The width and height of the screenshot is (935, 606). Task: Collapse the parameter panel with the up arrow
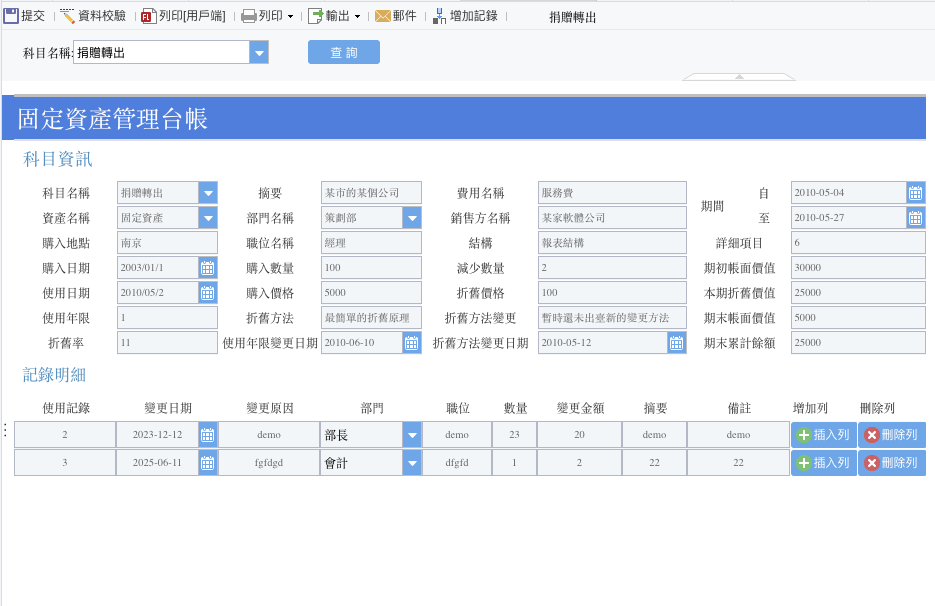tap(739, 76)
